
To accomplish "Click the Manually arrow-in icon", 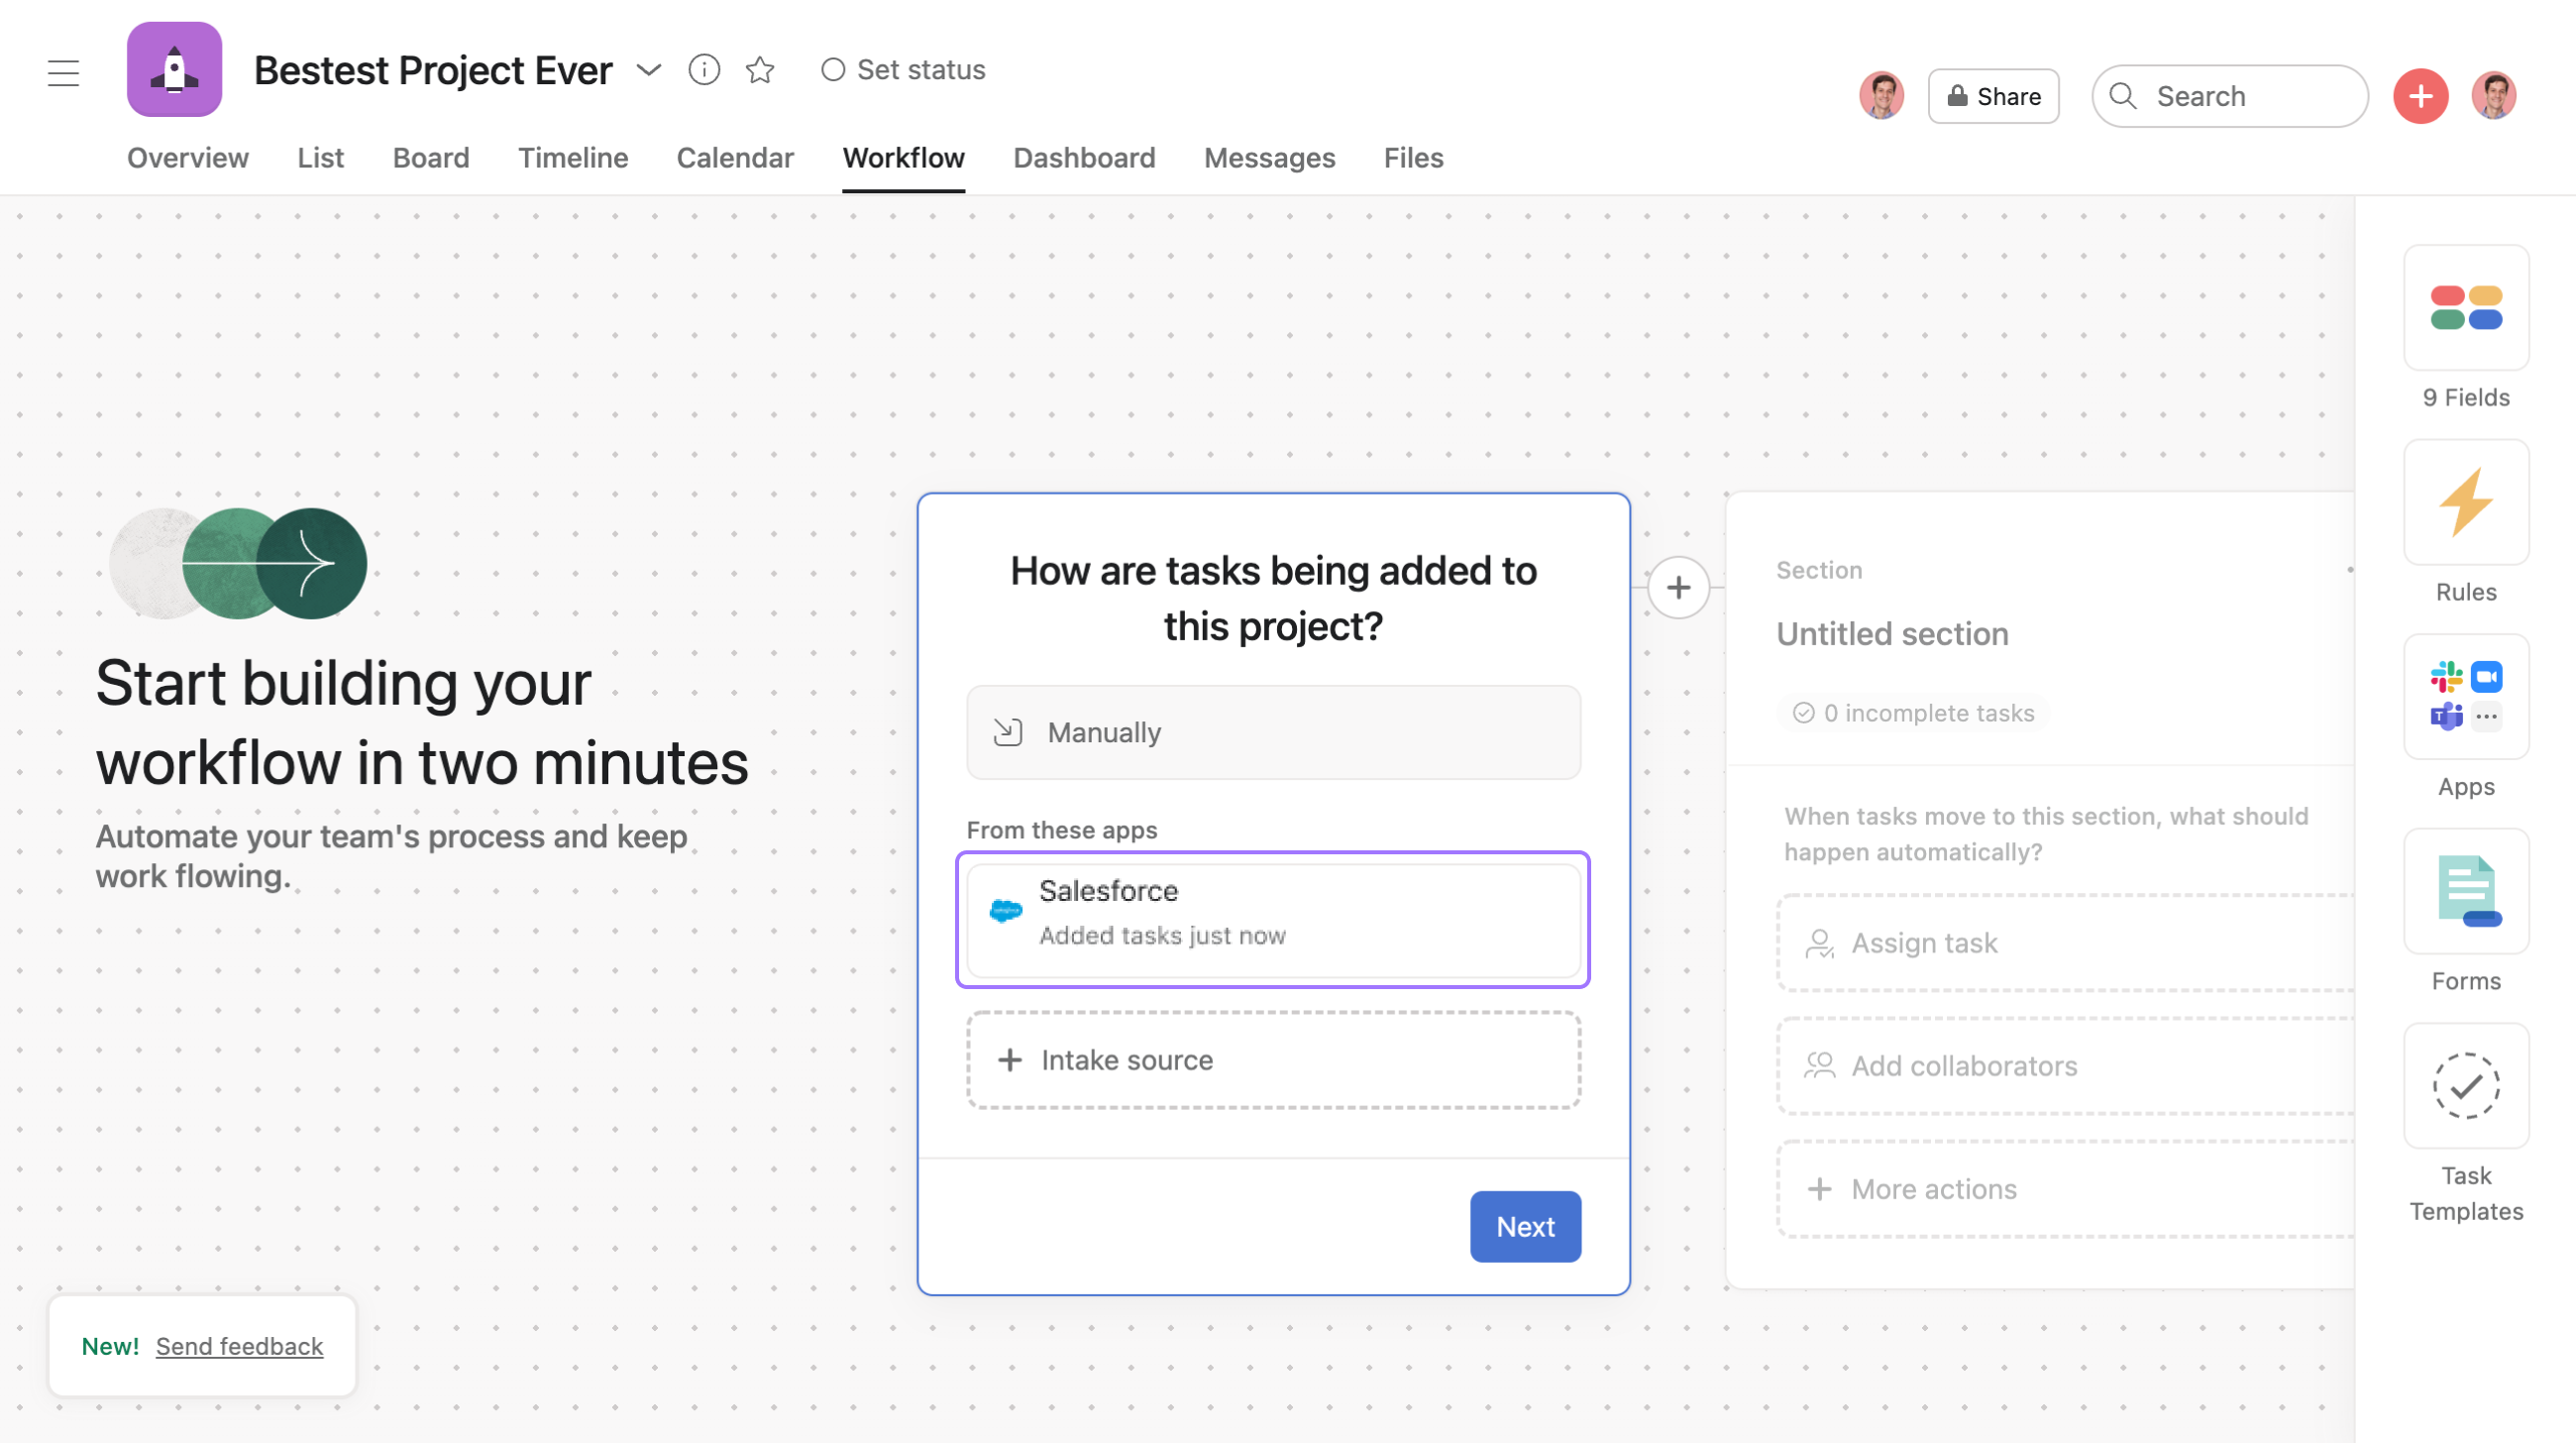I will [x=1008, y=732].
